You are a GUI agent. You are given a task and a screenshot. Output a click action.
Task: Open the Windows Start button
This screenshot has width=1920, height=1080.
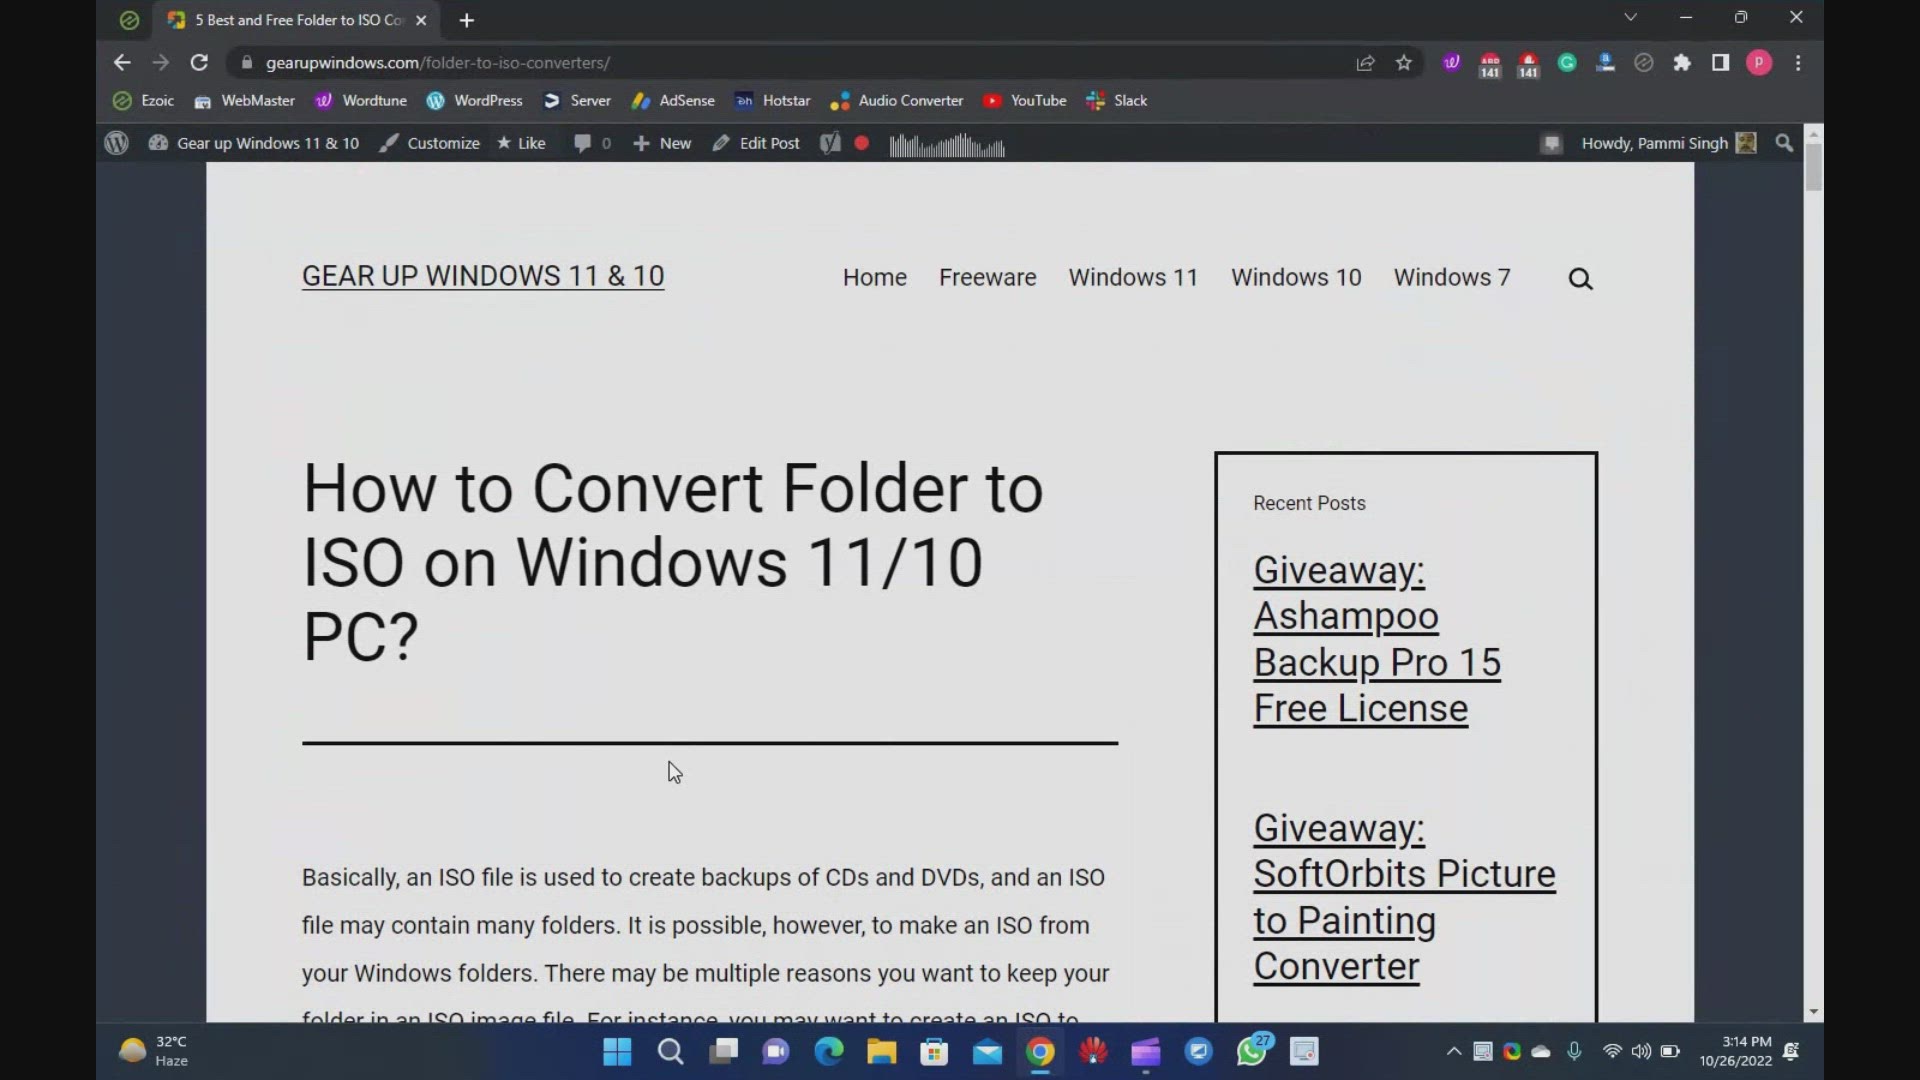[617, 1052]
